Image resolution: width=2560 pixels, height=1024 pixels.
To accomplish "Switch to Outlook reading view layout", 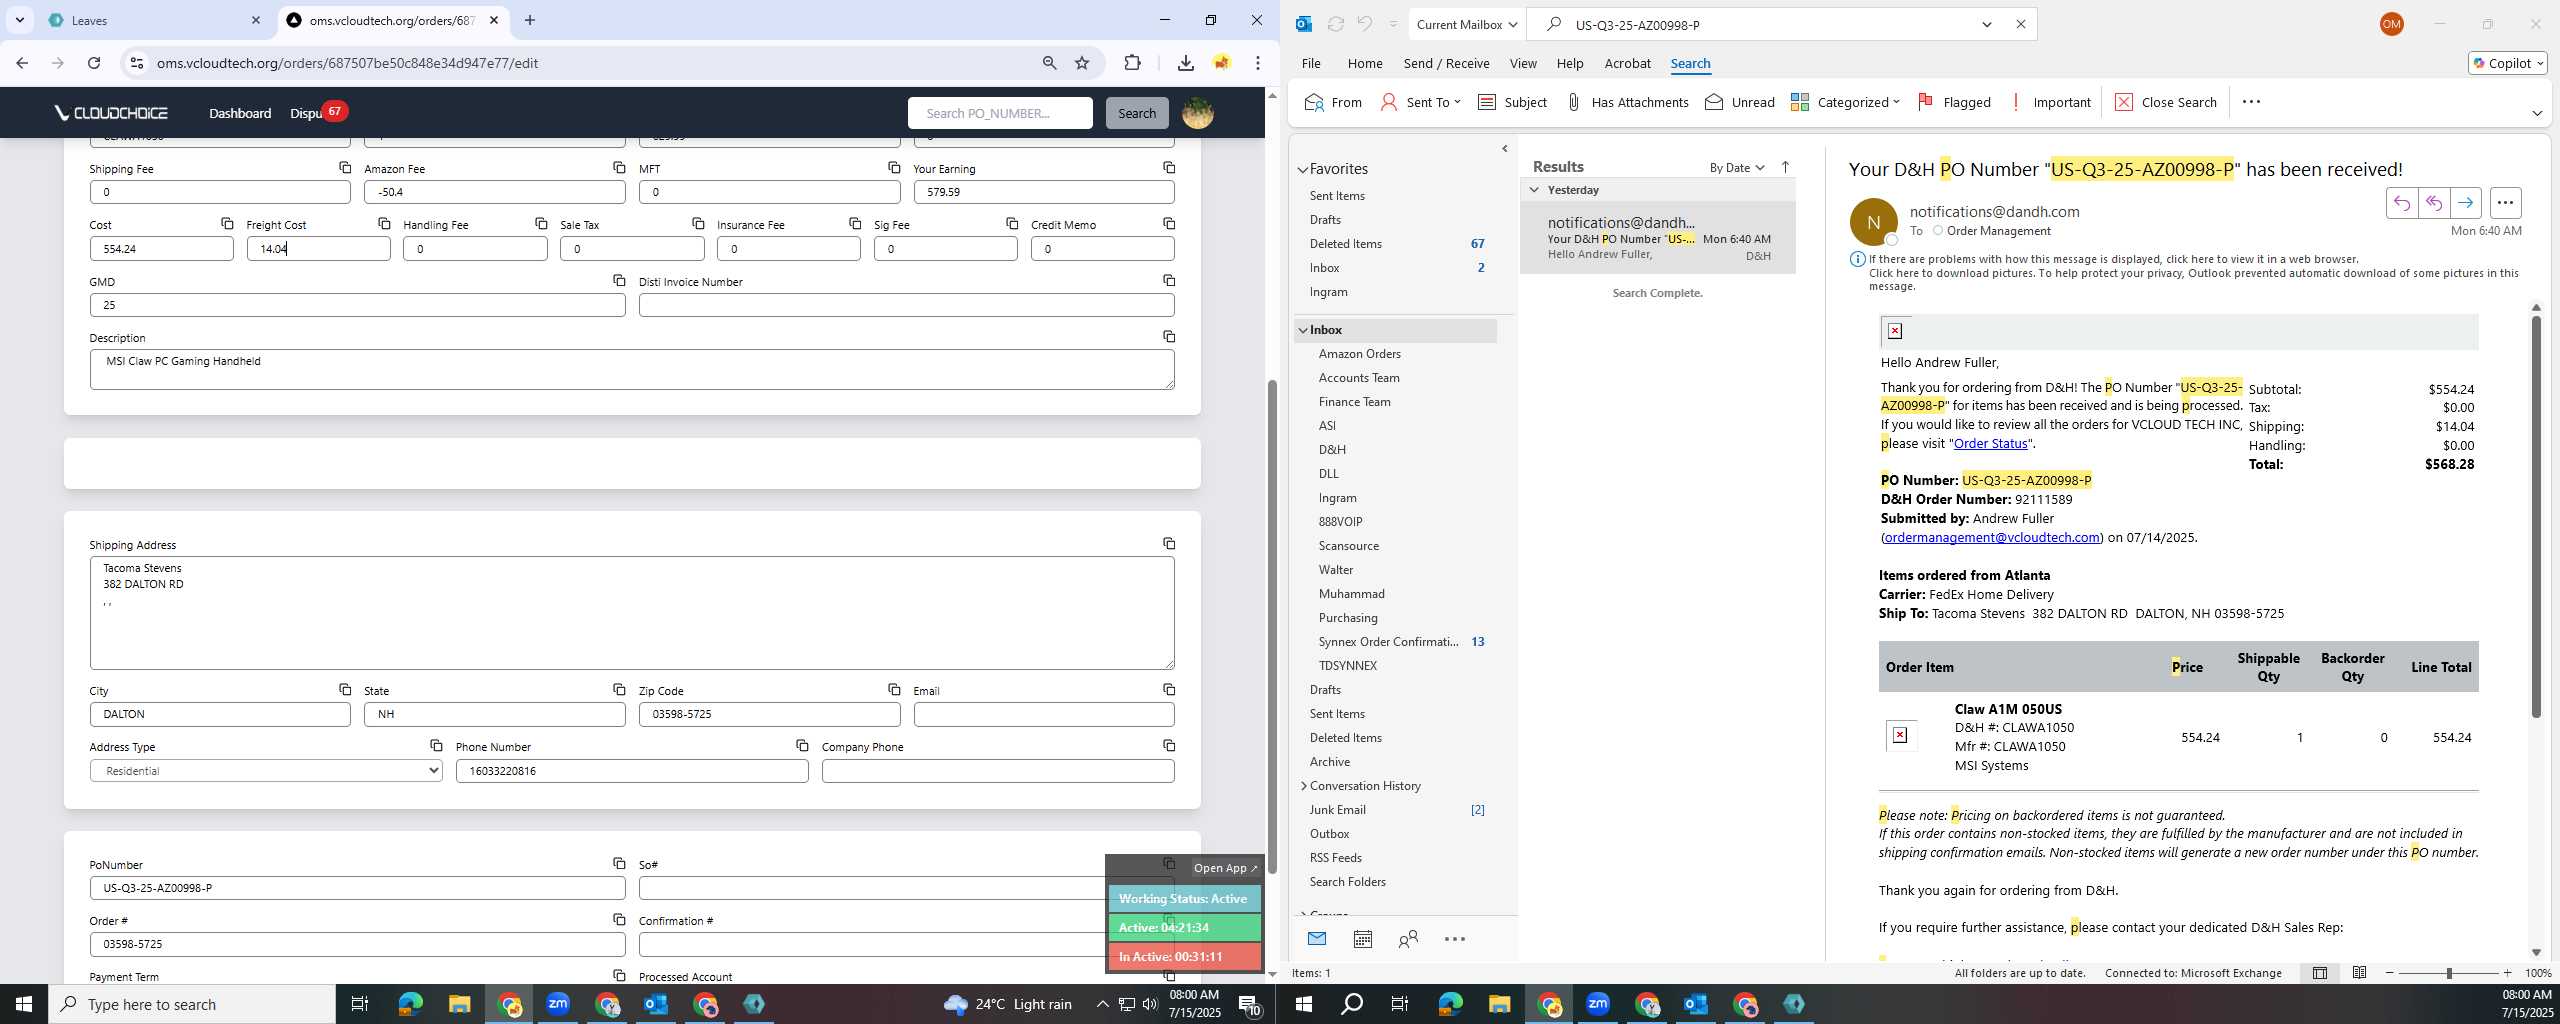I will point(2359,973).
